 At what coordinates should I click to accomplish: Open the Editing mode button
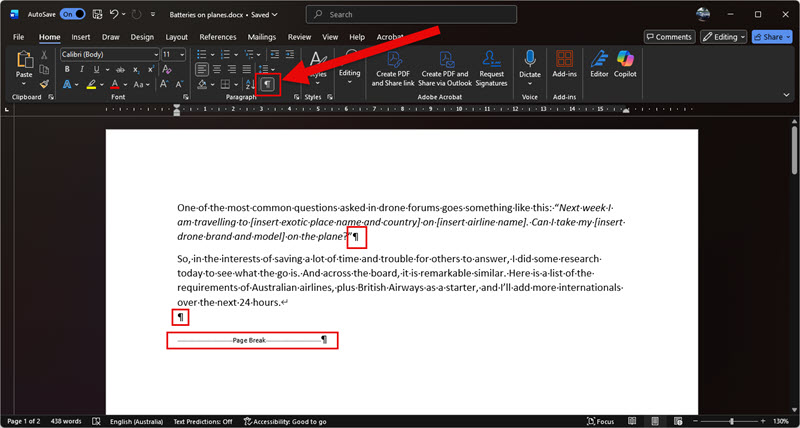point(723,37)
